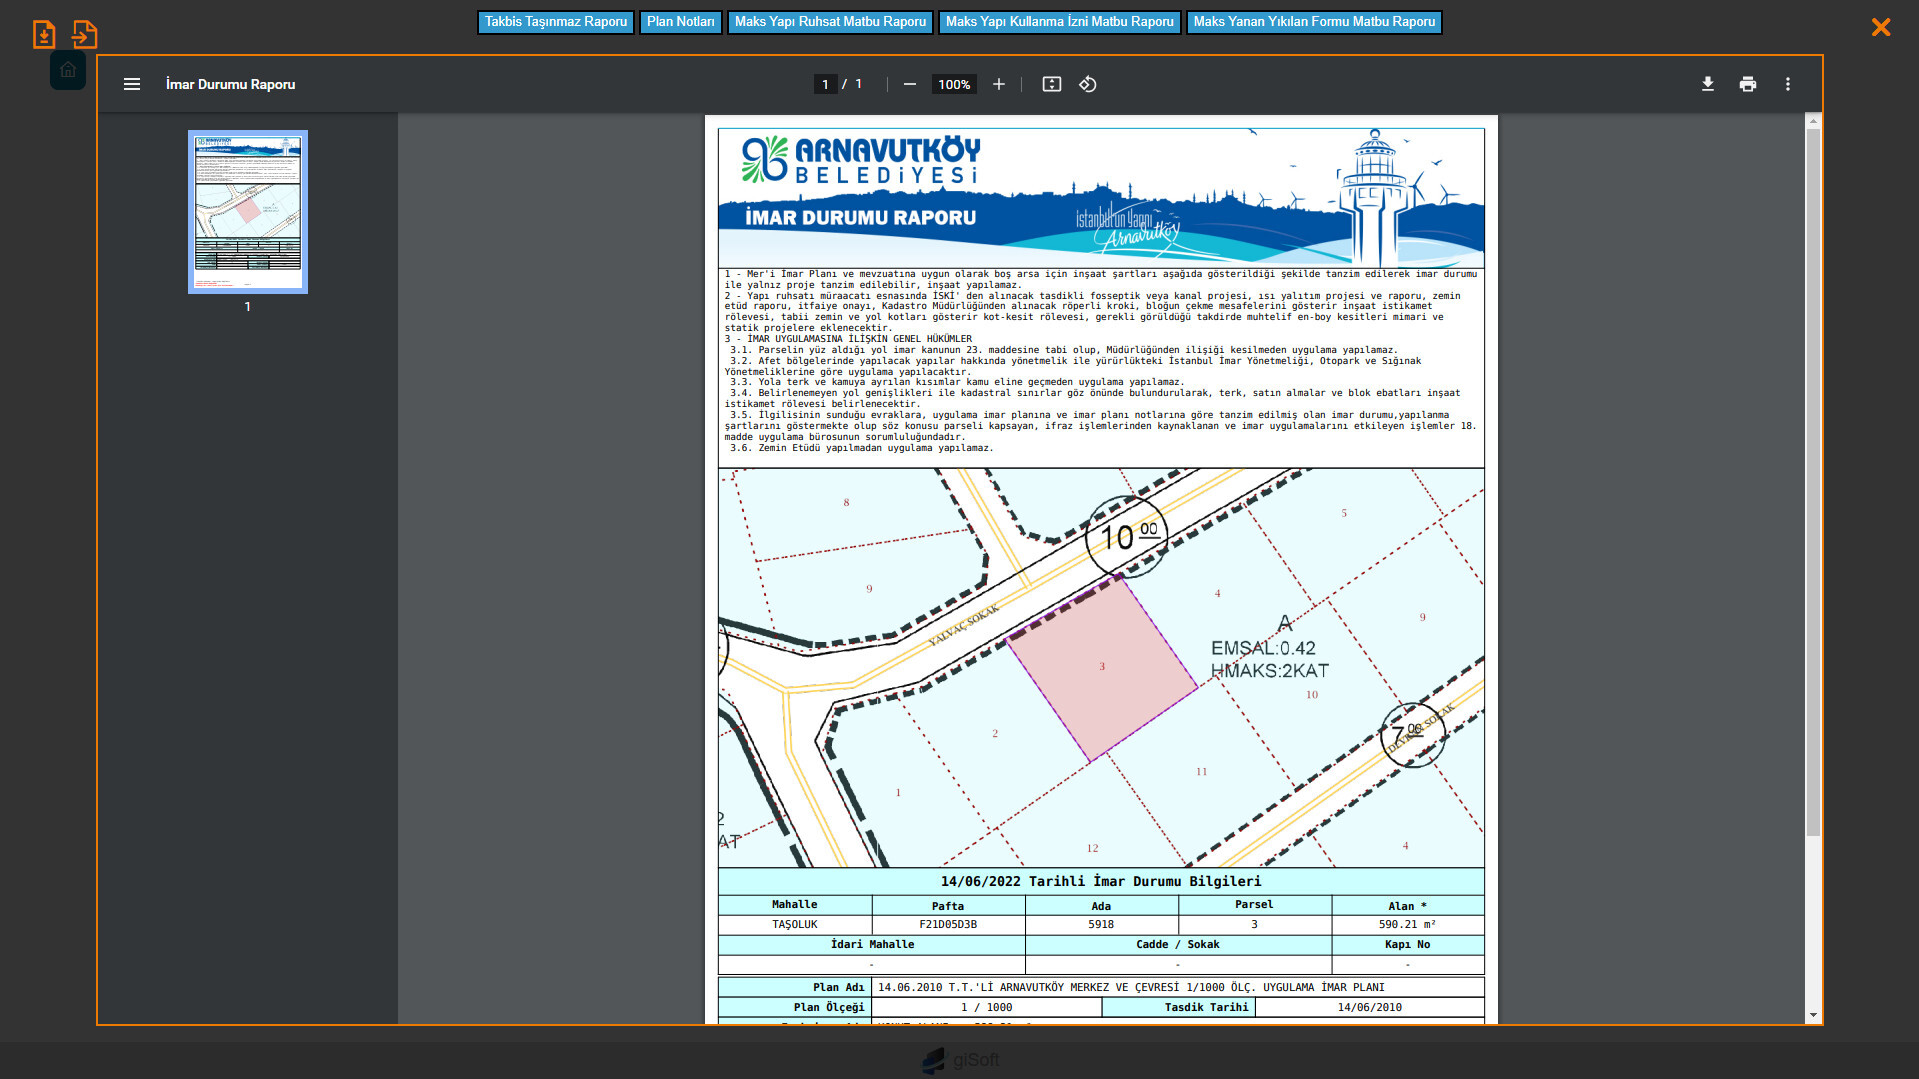Select the page 1 thumbnail
Screen dimensions: 1919x1079
(x=247, y=212)
